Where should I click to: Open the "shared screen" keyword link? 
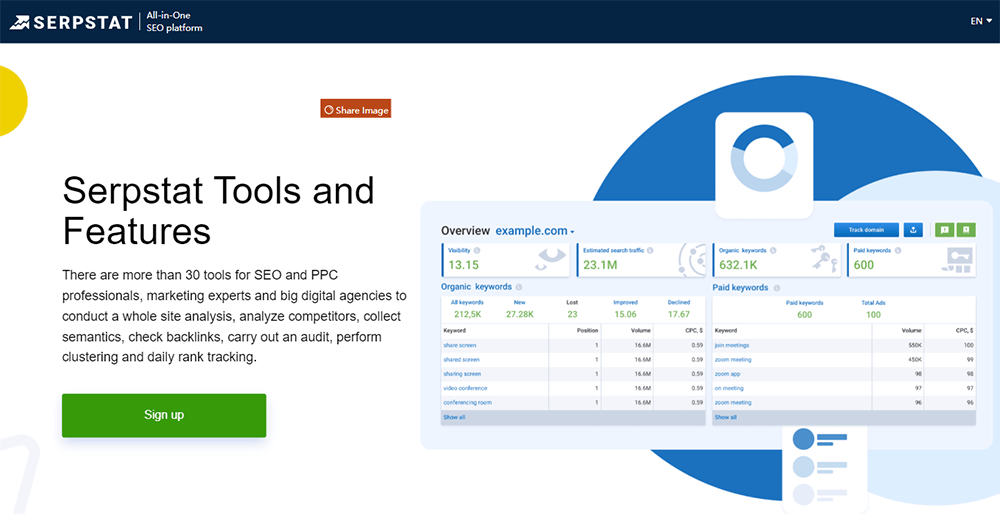click(x=461, y=360)
